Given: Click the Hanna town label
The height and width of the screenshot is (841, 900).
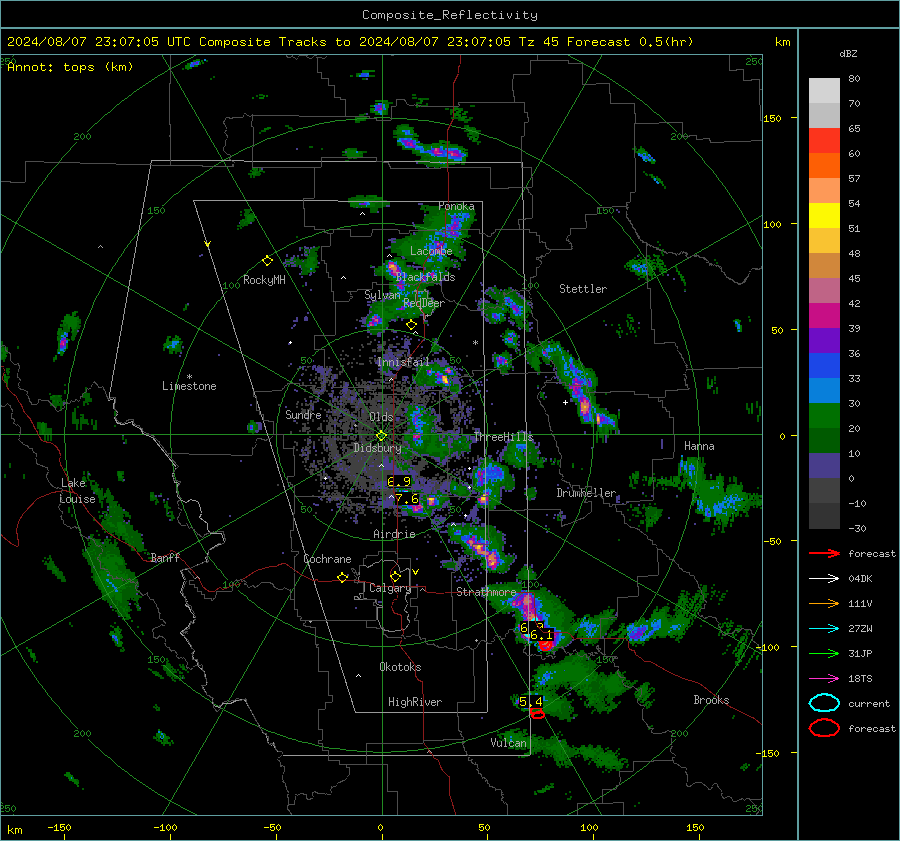Looking at the screenshot, I should click(x=699, y=446).
